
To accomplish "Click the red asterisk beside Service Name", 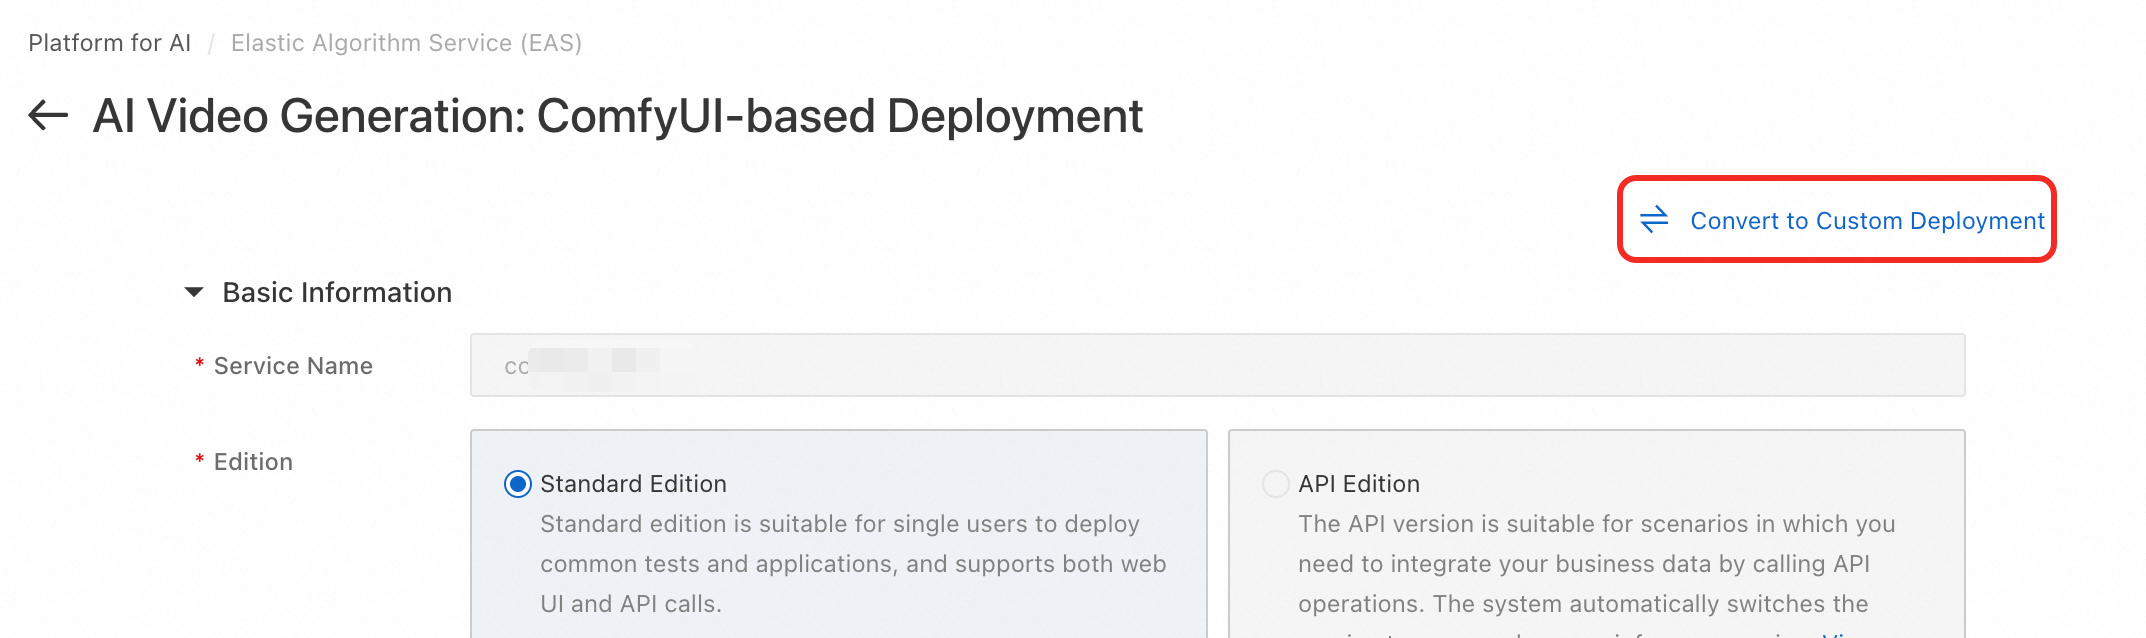I will click(x=200, y=364).
